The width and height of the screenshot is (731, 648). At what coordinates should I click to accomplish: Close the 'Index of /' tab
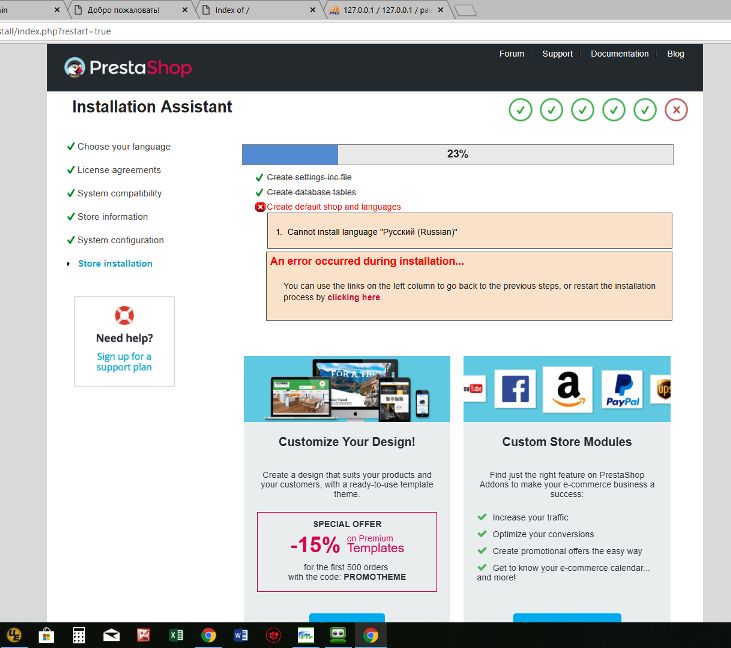pyautogui.click(x=312, y=10)
